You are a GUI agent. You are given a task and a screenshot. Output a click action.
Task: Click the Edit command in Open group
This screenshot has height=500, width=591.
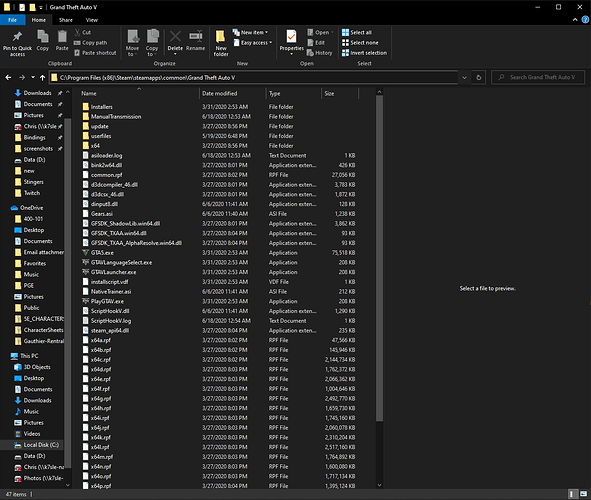(316, 43)
